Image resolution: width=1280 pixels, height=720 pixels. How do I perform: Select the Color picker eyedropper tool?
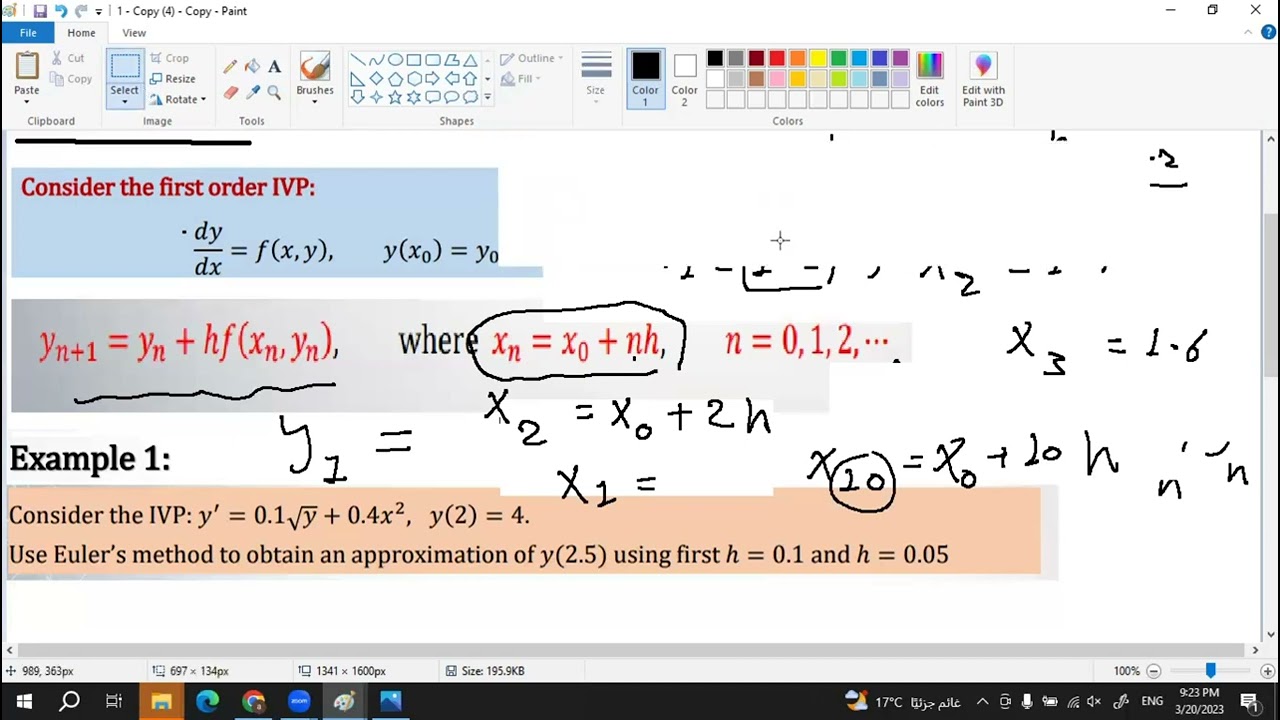pyautogui.click(x=252, y=92)
